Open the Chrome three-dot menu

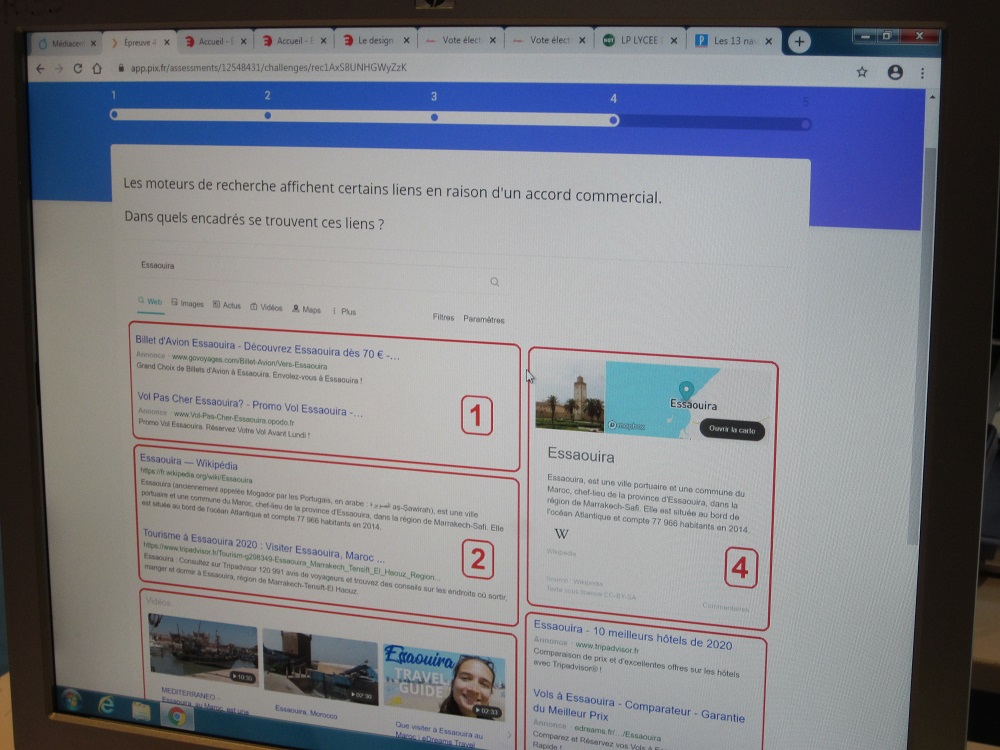coord(922,73)
